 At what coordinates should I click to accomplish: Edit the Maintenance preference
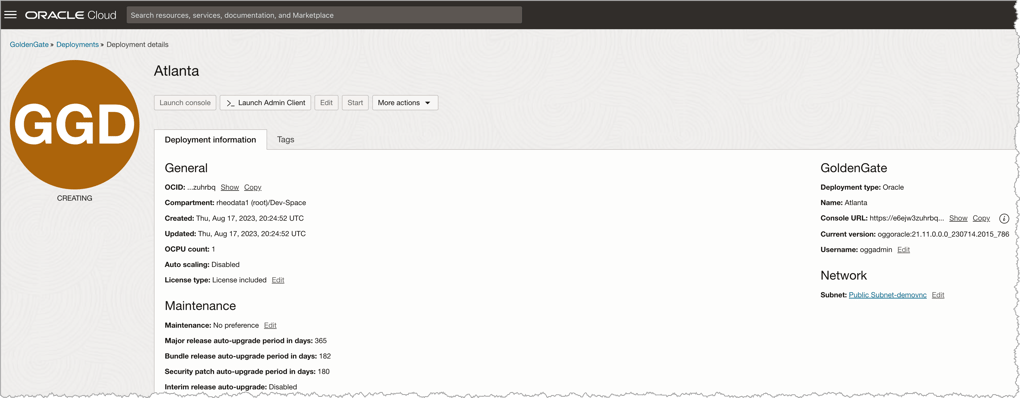coord(270,325)
